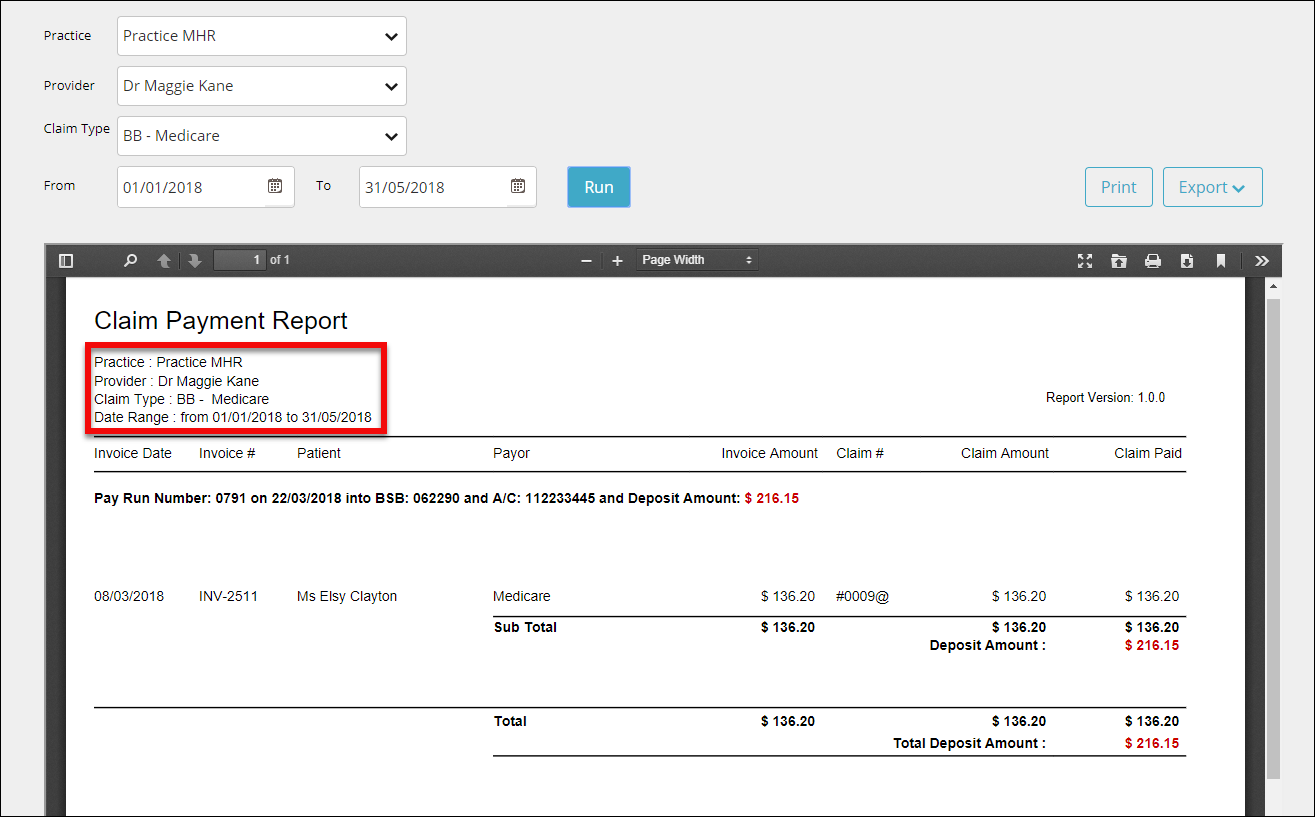Click the Medicare payor cell
The width and height of the screenshot is (1315, 817).
click(522, 596)
